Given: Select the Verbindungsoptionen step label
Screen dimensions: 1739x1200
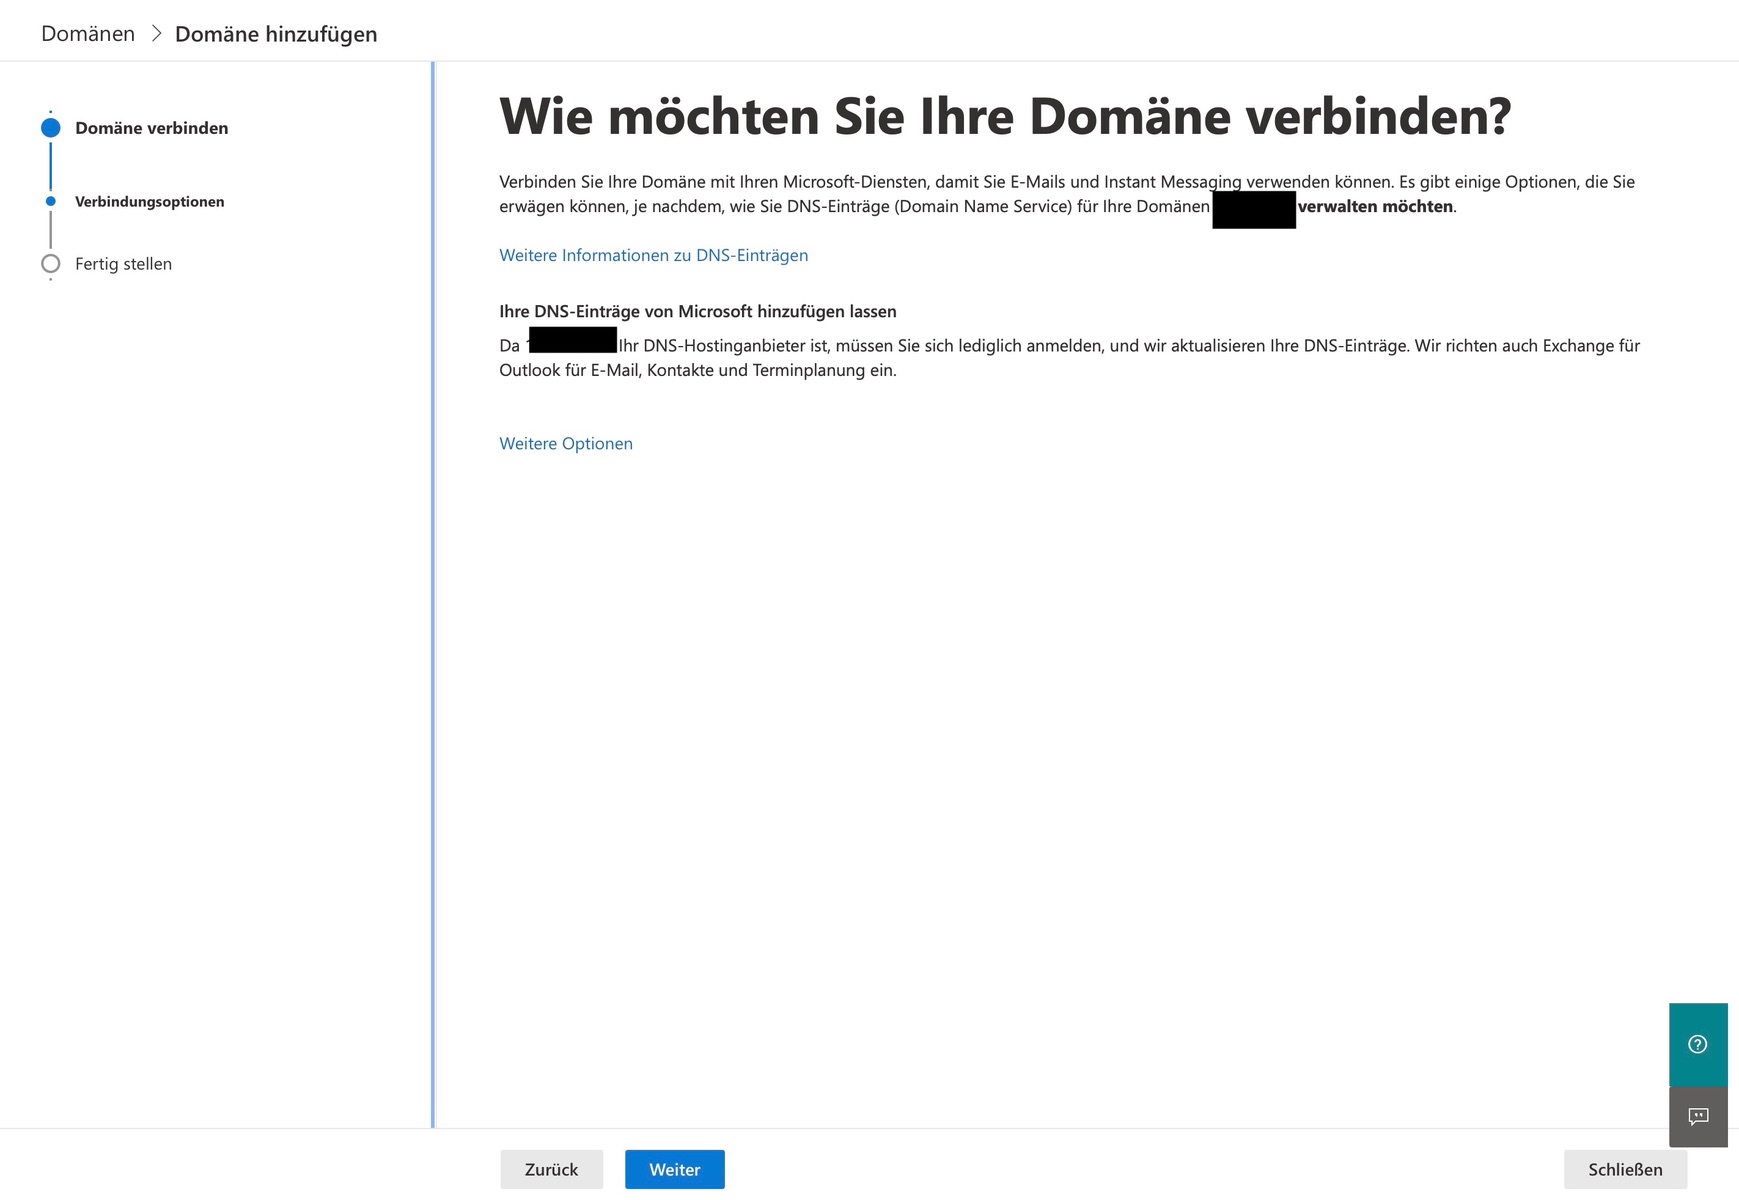Looking at the screenshot, I should [149, 202].
